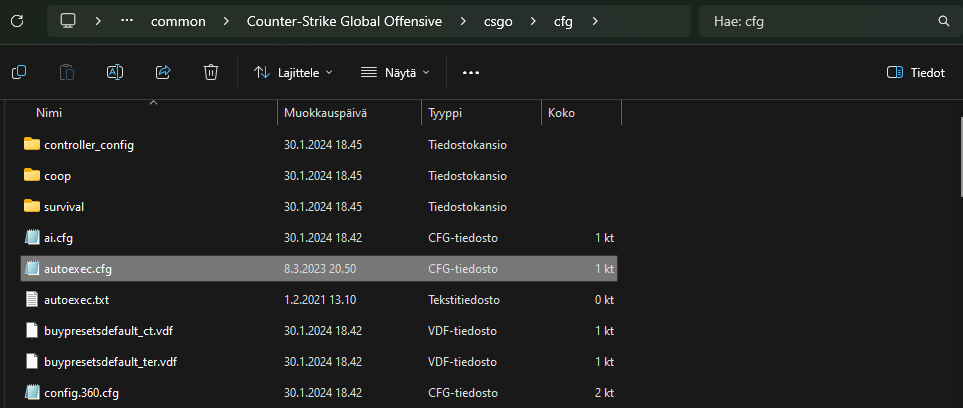This screenshot has height=408, width=963.
Task: Rename the selected file
Action: (x=115, y=73)
